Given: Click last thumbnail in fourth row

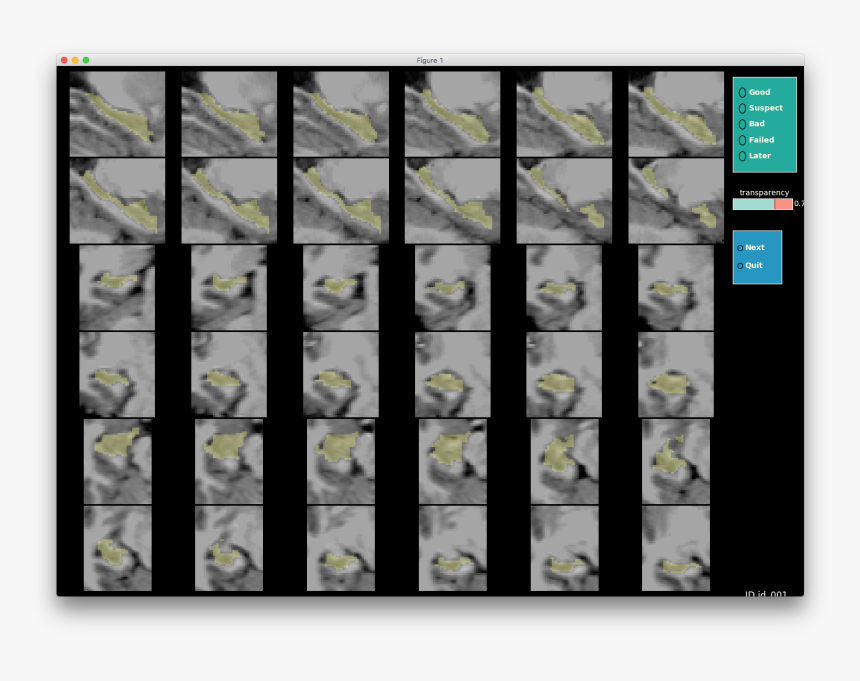Looking at the screenshot, I should [x=676, y=374].
